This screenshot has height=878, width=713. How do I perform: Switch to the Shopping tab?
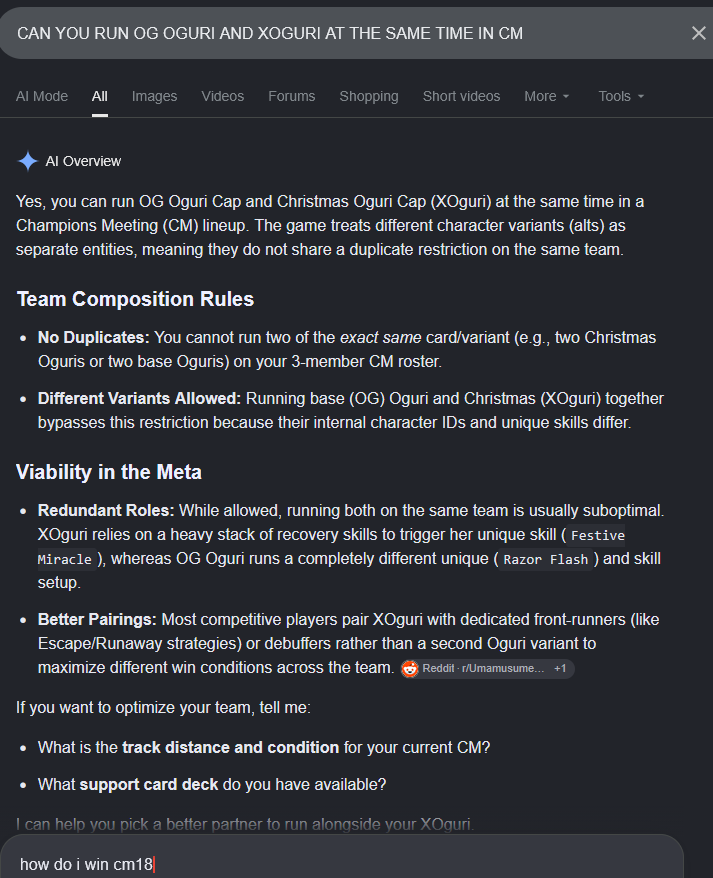(369, 96)
